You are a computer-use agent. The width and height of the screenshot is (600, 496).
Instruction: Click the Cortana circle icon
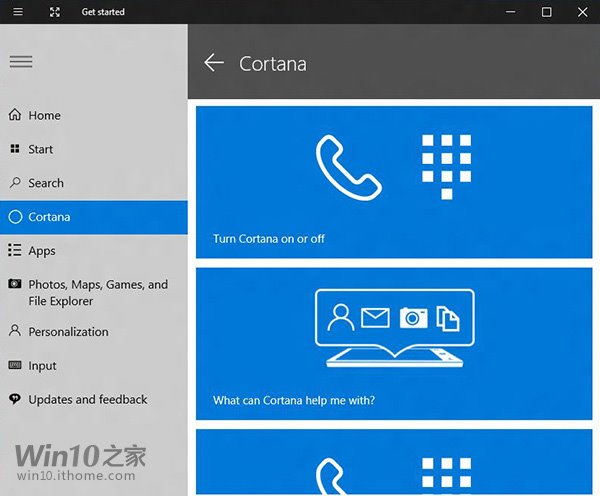tap(15, 217)
